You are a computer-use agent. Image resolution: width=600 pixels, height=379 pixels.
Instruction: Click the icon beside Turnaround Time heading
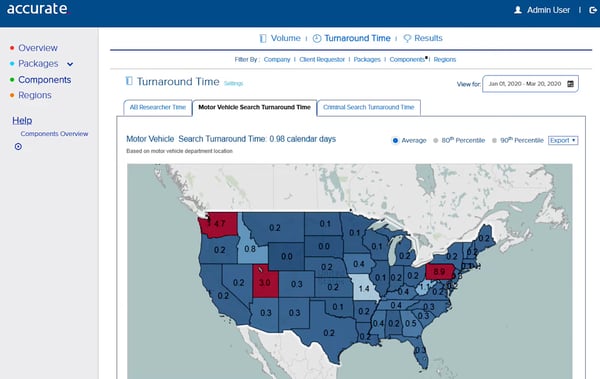pos(129,81)
